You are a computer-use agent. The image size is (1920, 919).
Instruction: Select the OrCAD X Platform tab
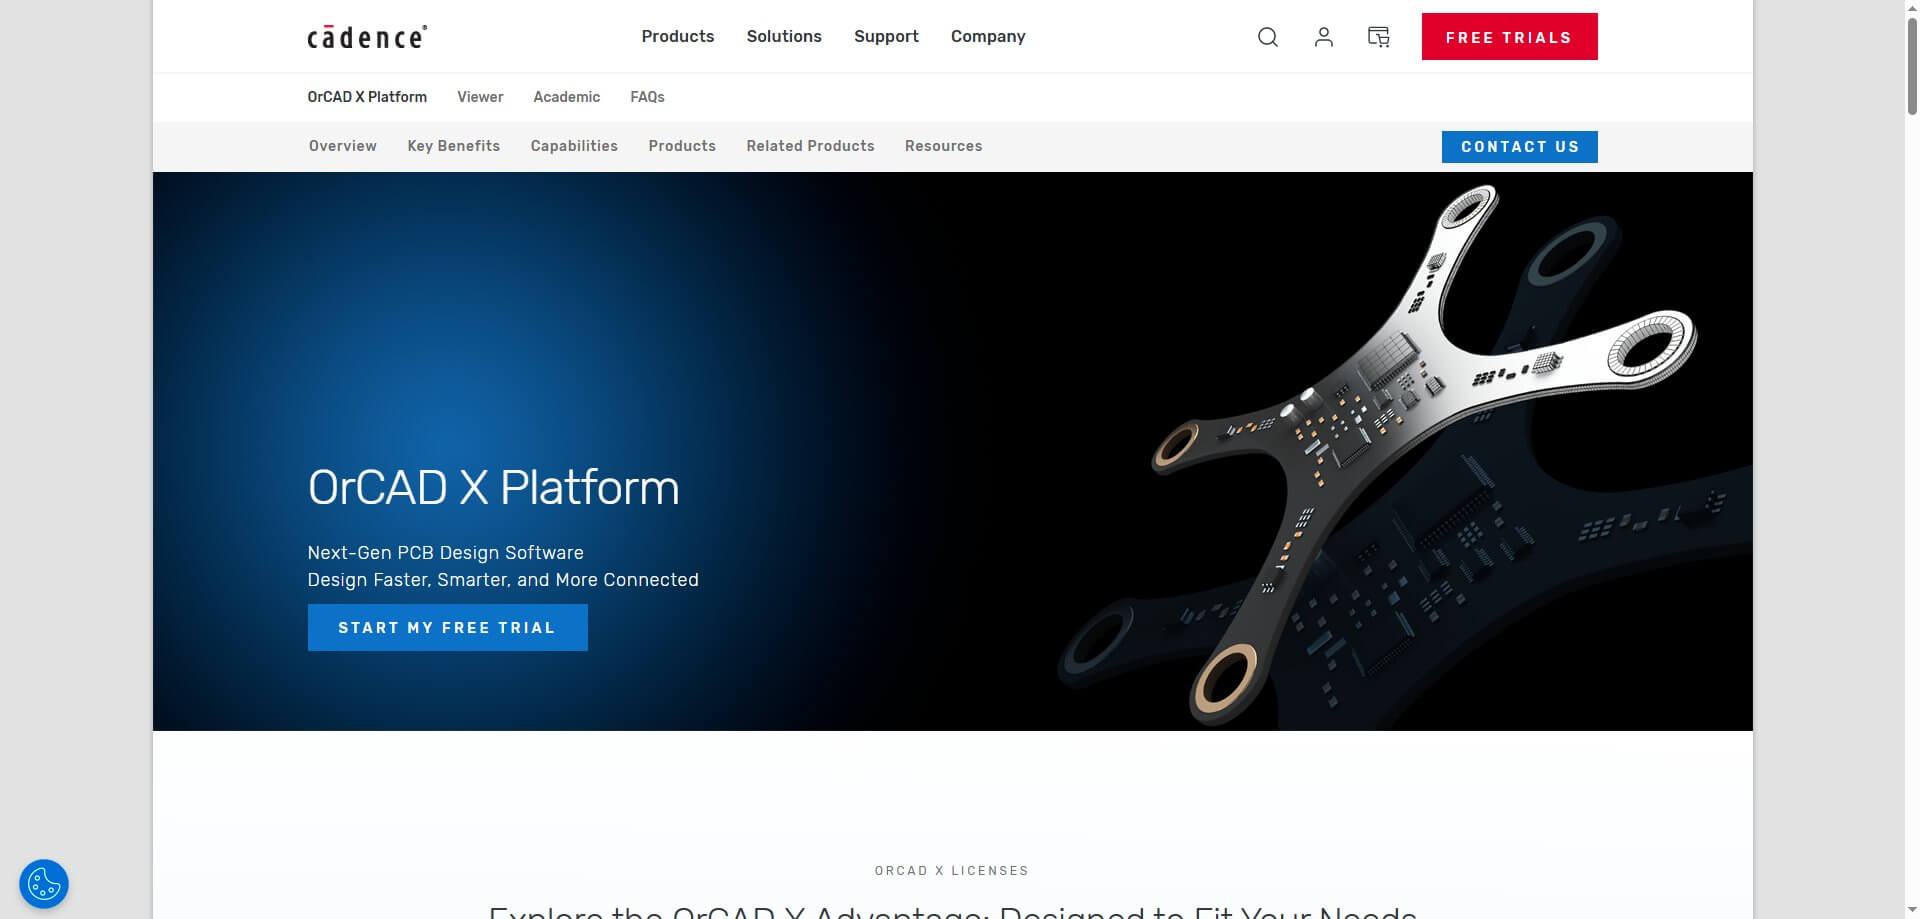point(367,97)
